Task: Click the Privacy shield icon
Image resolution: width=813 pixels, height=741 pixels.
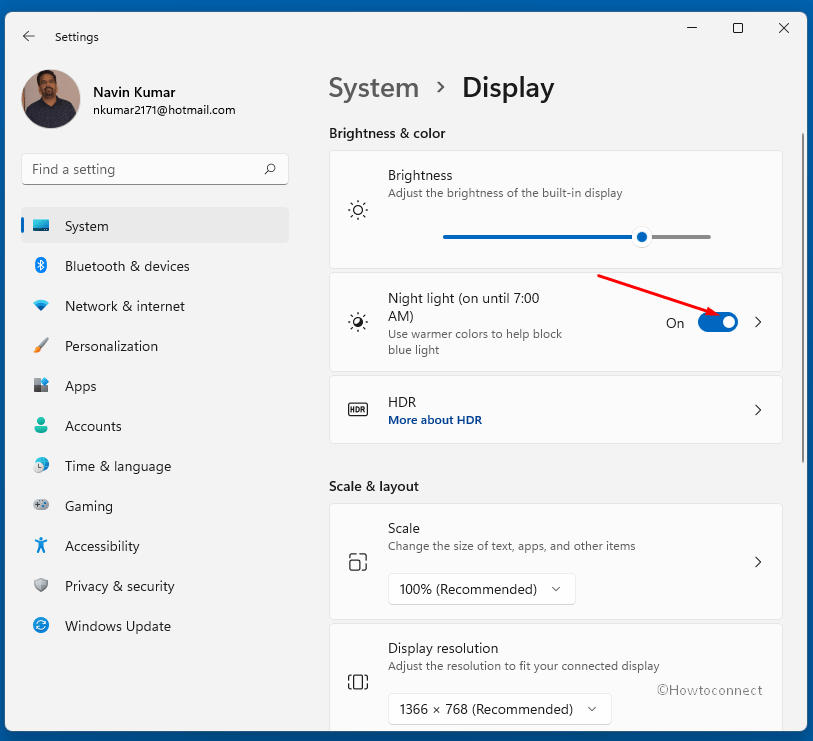Action: point(41,585)
